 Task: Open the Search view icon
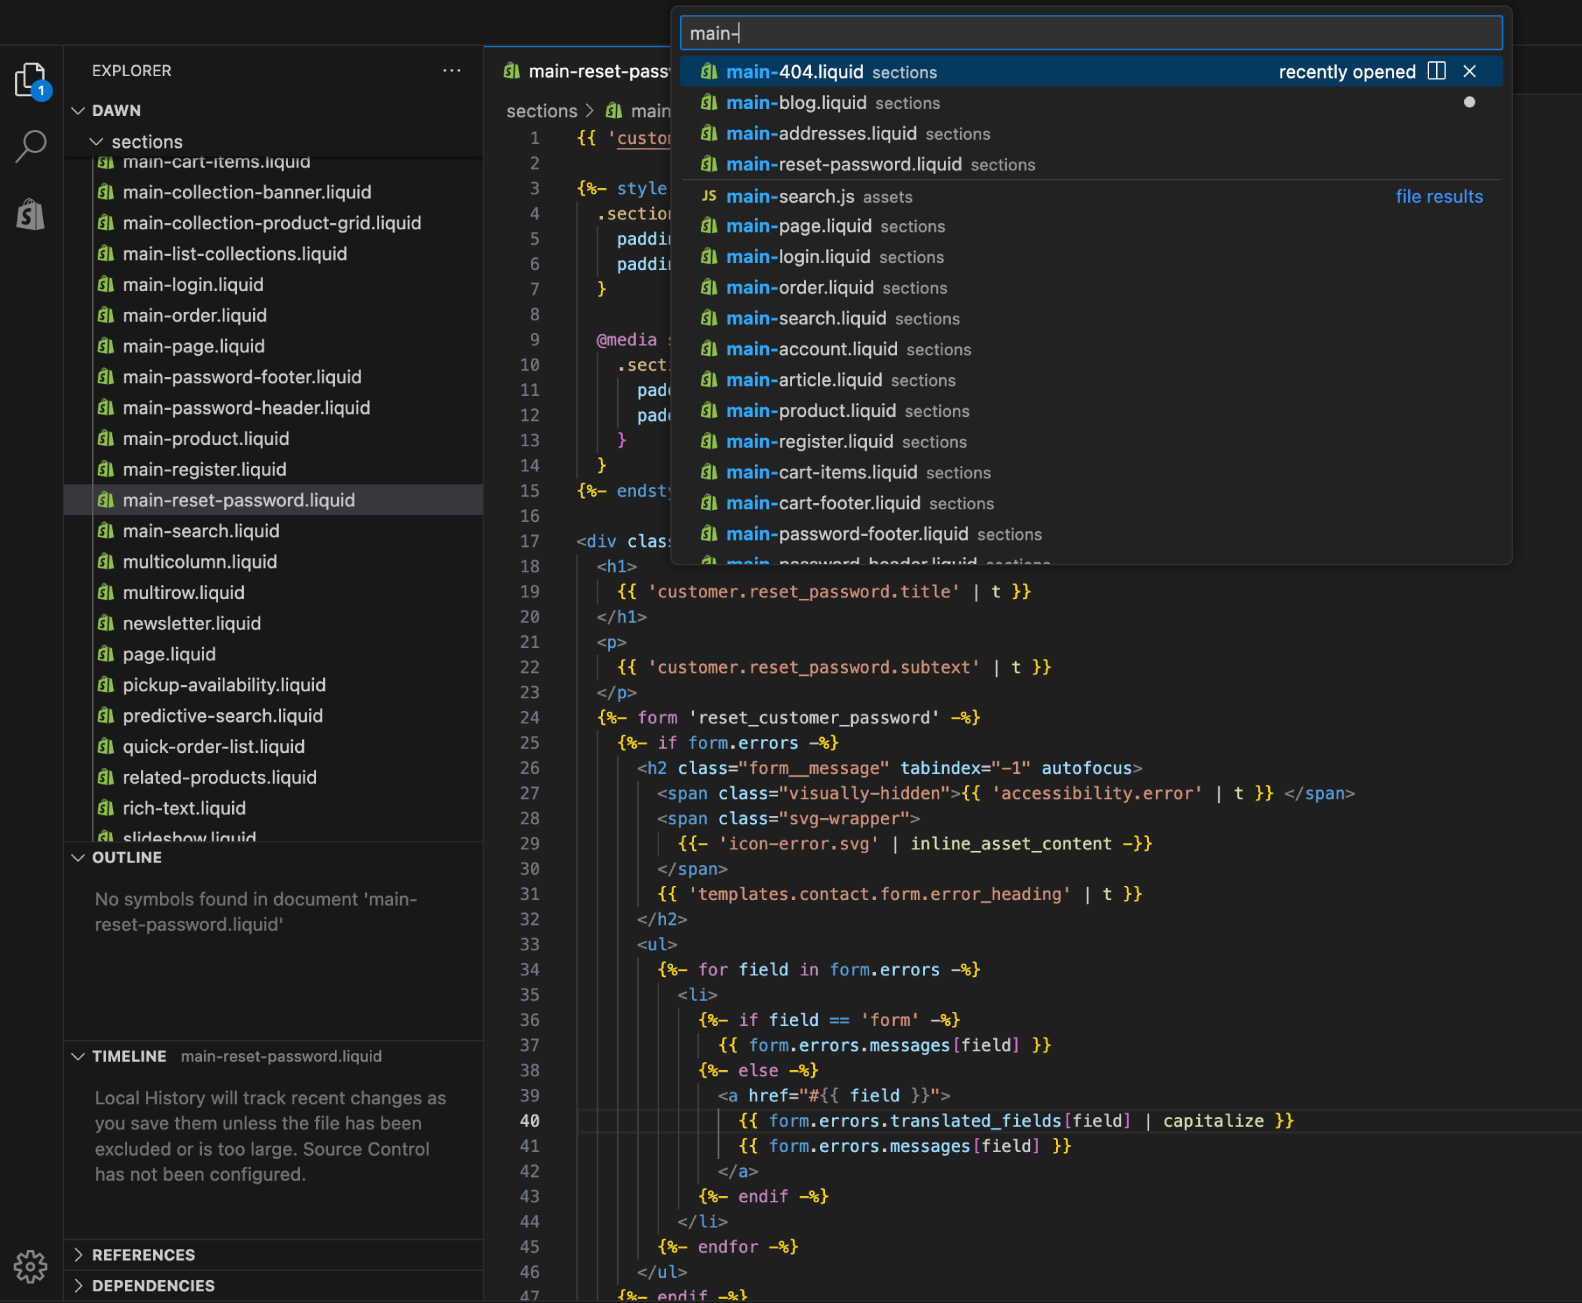(x=31, y=146)
